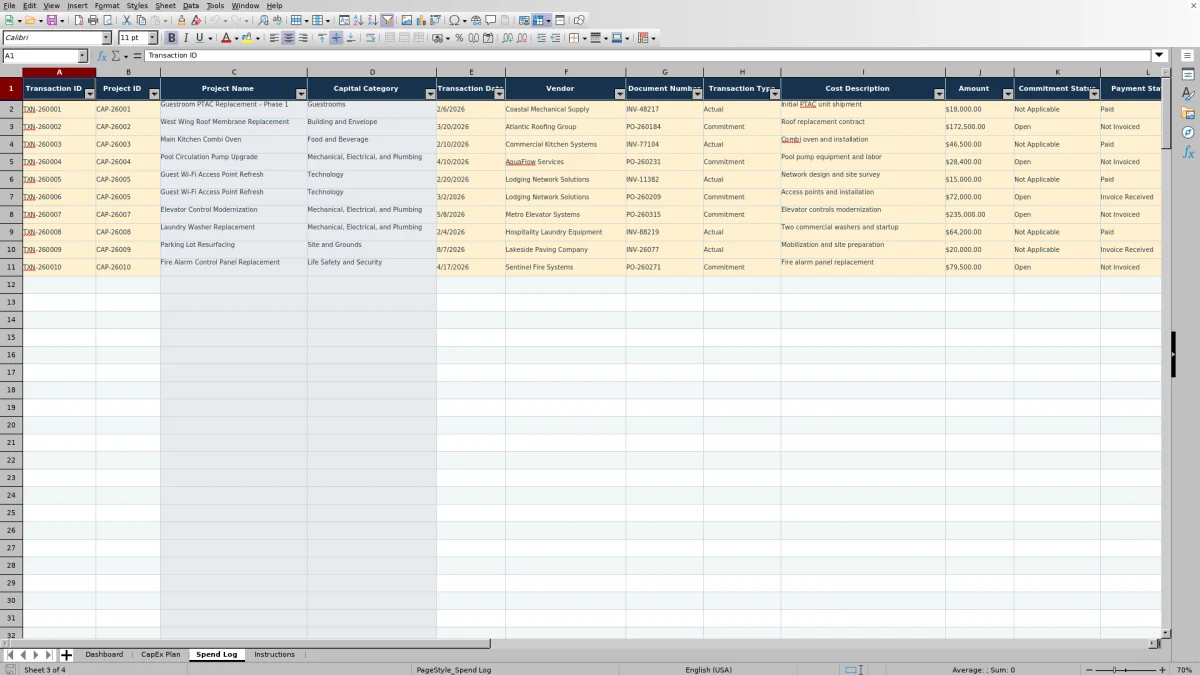Toggle the AutoFilter funnel icon
The width and height of the screenshot is (1200, 675).
coord(387,20)
